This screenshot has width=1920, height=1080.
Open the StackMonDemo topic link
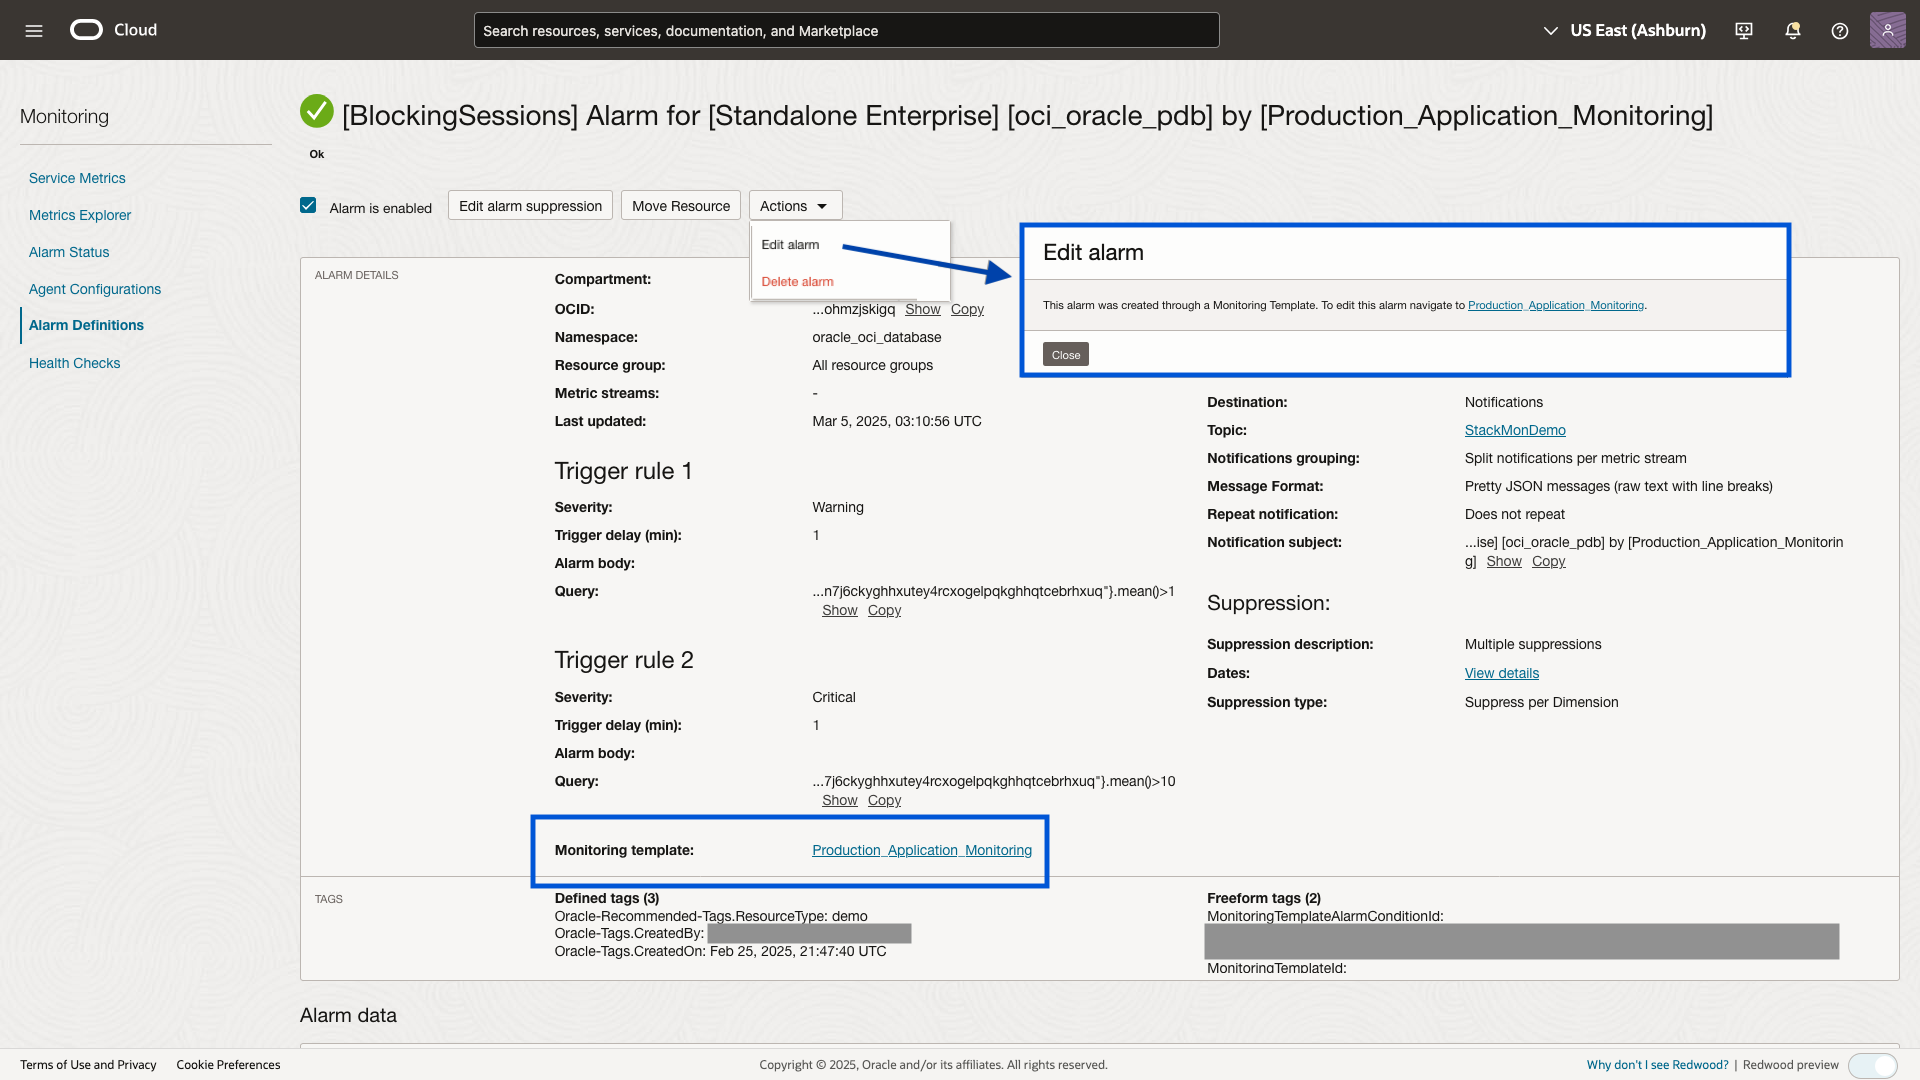(x=1514, y=430)
